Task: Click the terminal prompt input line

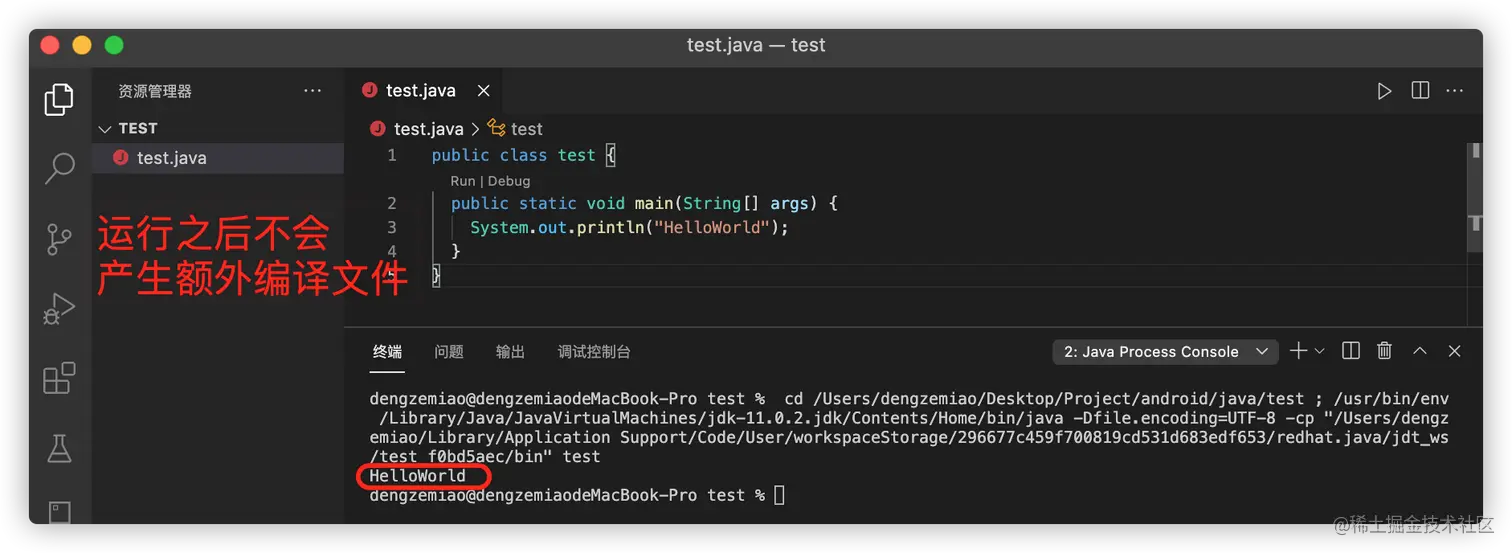Action: pos(577,495)
